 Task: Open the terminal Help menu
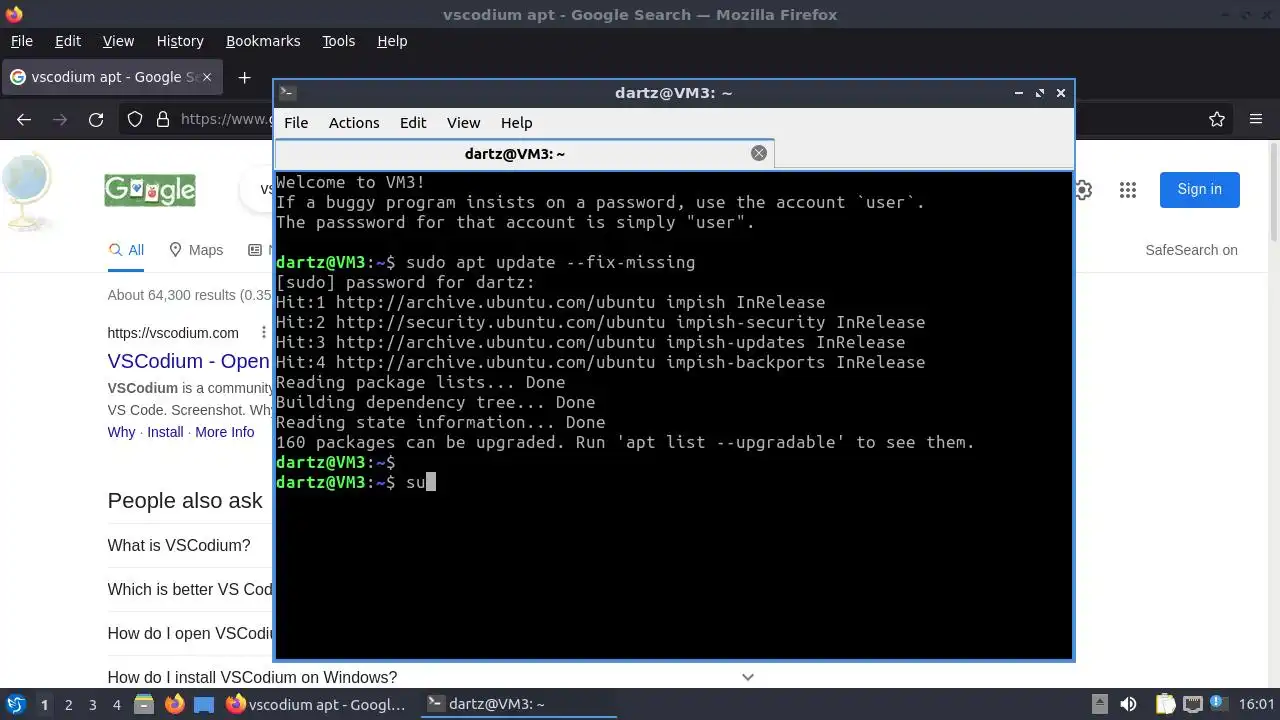516,122
